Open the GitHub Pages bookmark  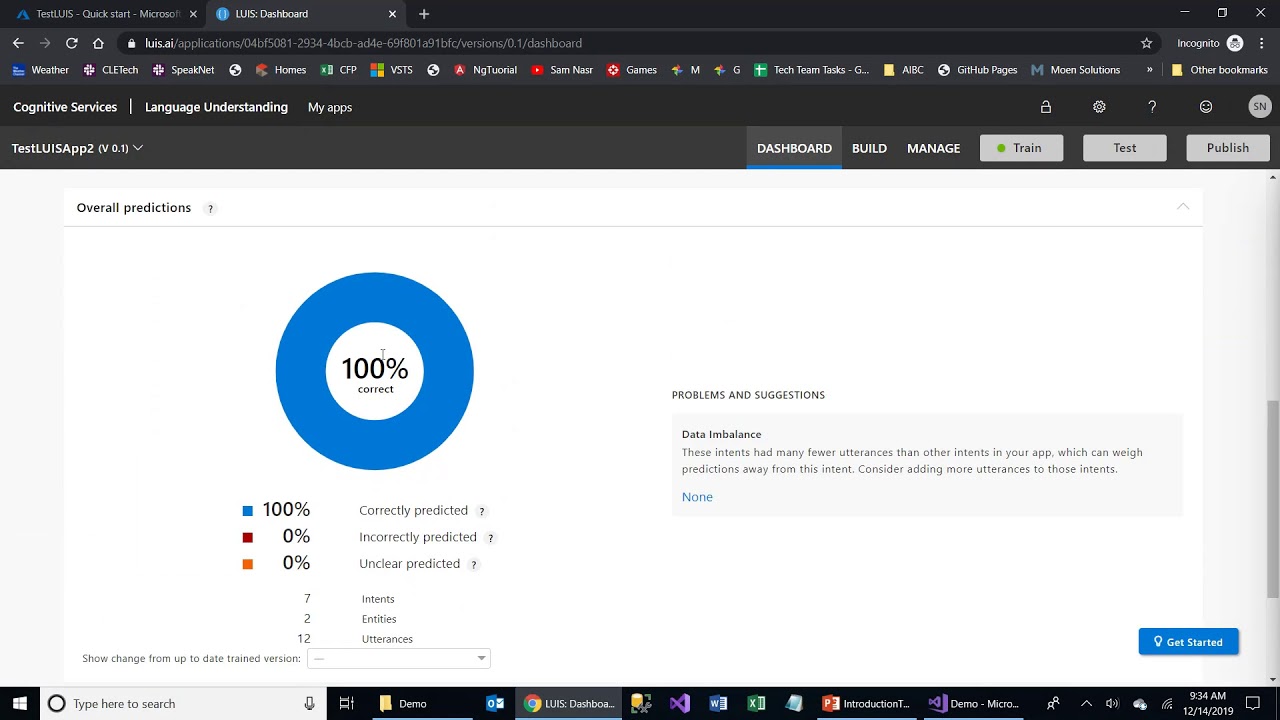click(x=977, y=70)
